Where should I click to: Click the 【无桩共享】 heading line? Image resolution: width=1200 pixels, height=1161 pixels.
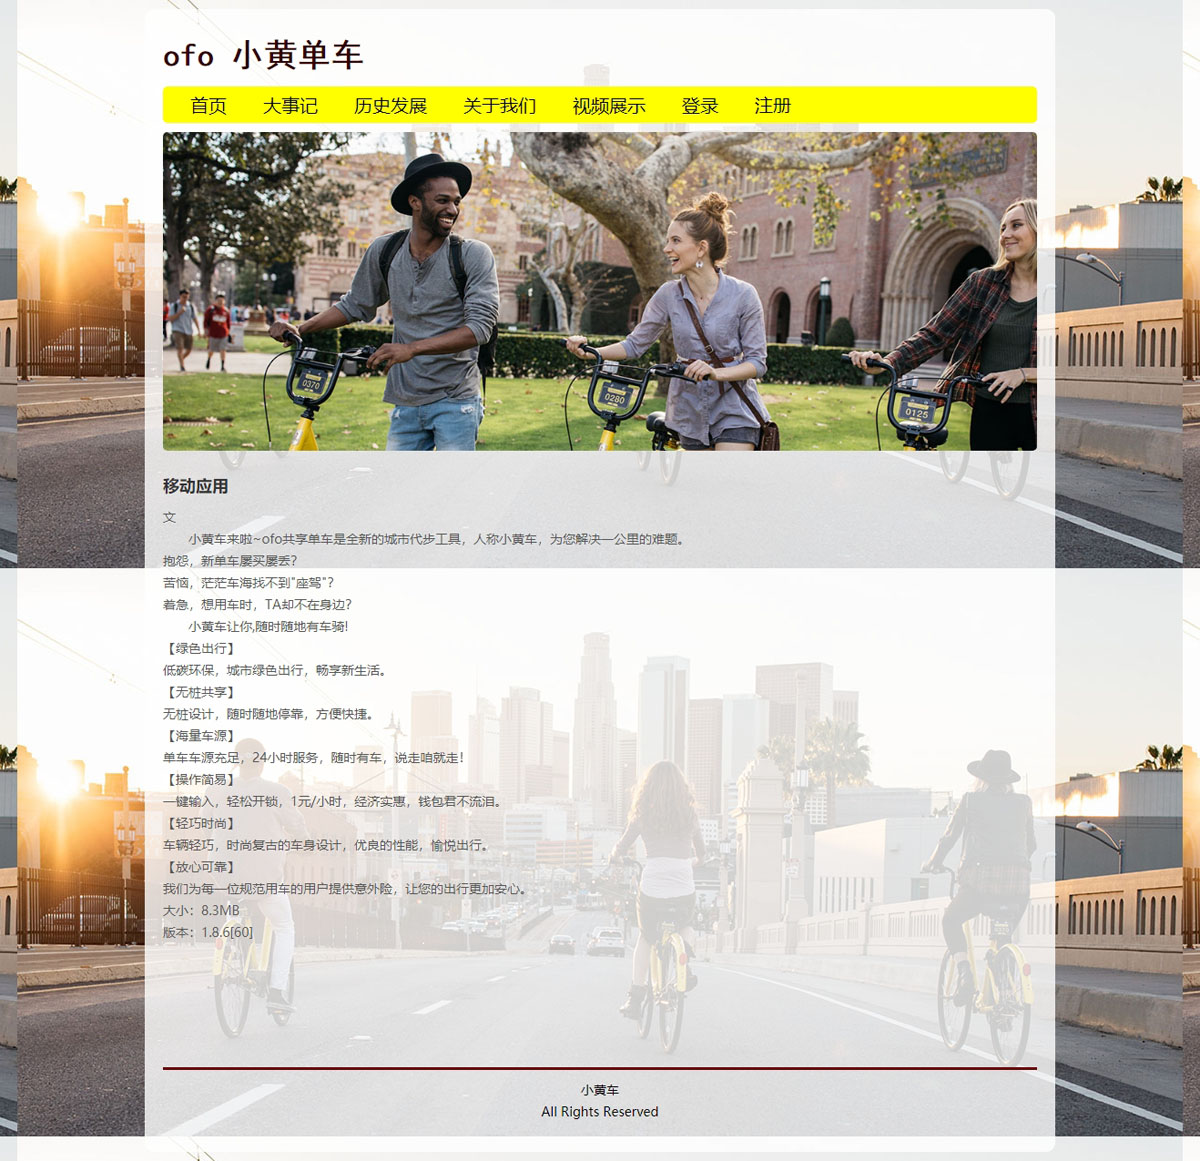(x=201, y=692)
